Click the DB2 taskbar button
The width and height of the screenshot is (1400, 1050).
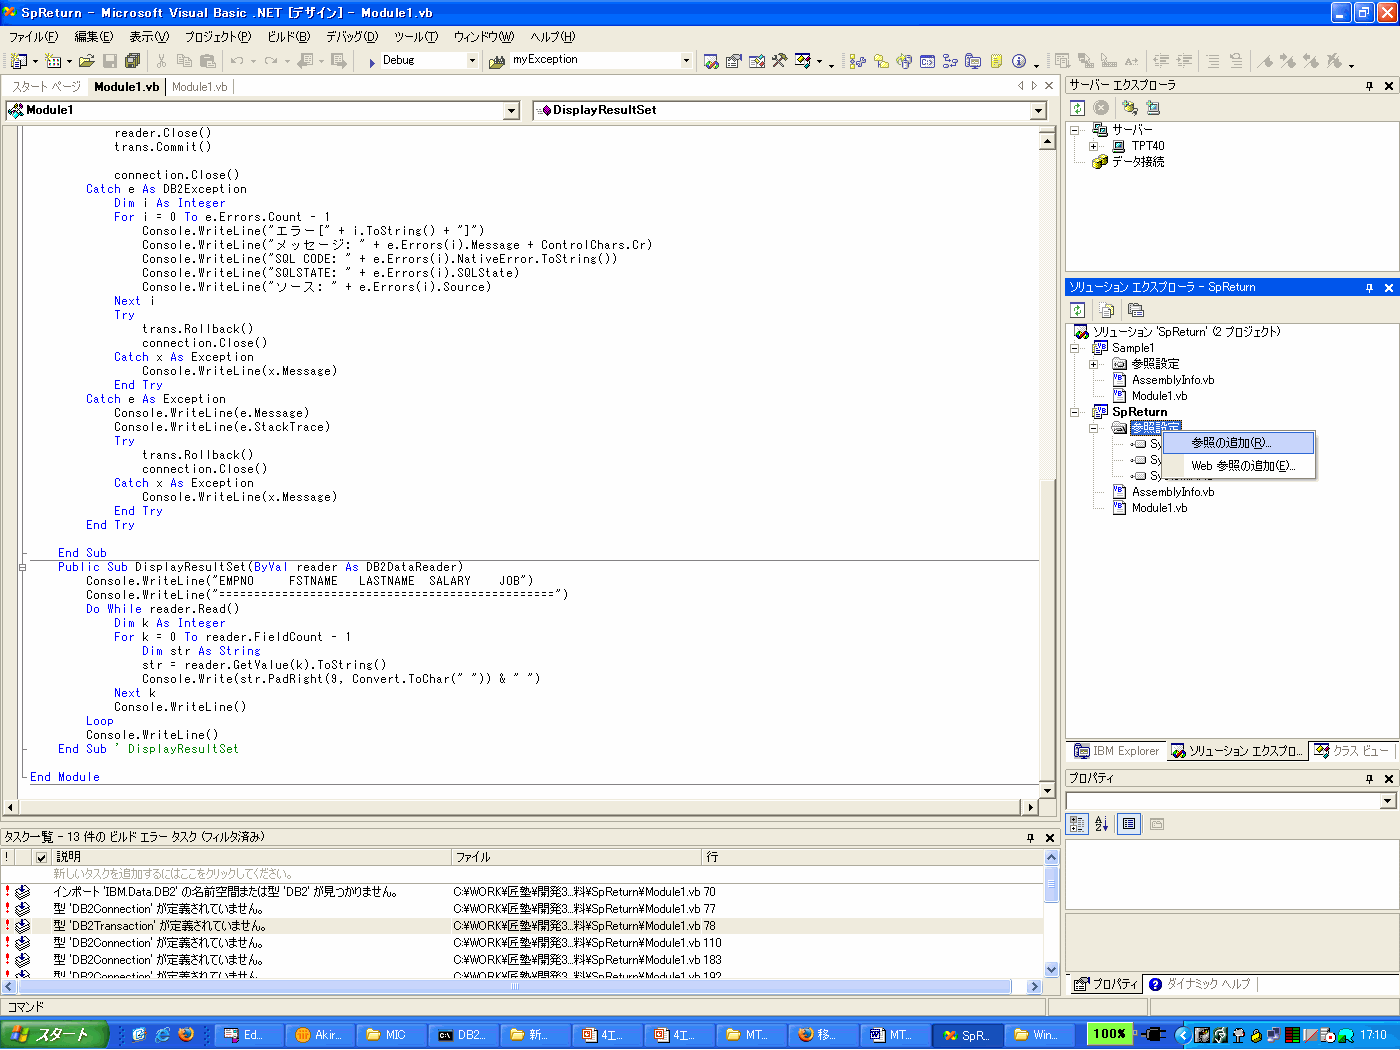pyautogui.click(x=463, y=1035)
